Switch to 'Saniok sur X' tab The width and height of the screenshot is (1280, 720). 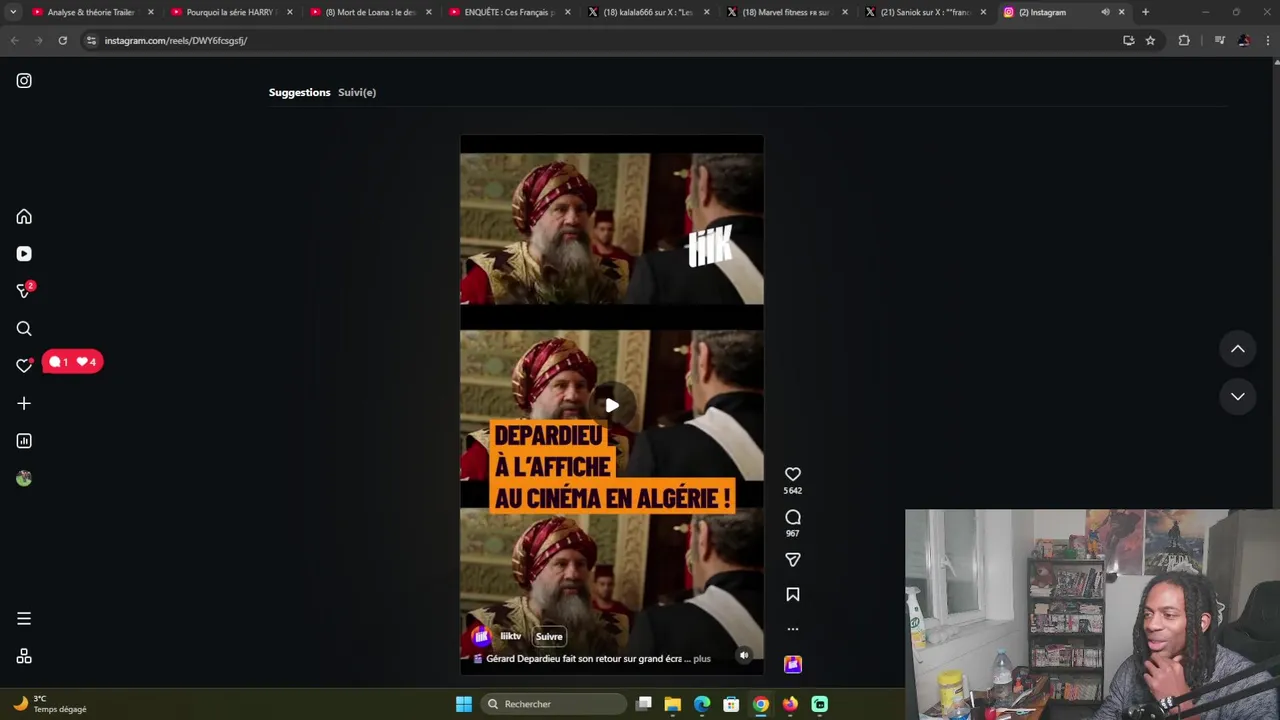pos(926,12)
